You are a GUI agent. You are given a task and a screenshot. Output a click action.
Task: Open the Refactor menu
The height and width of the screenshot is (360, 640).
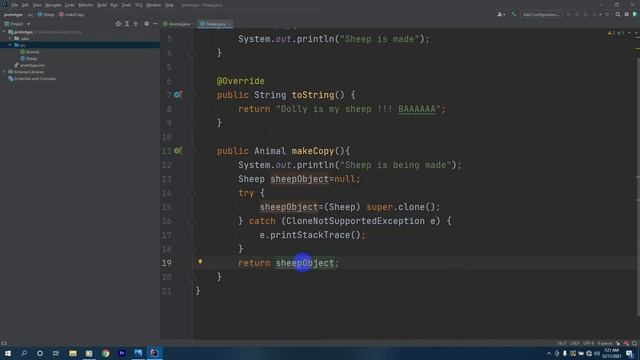(x=86, y=5)
